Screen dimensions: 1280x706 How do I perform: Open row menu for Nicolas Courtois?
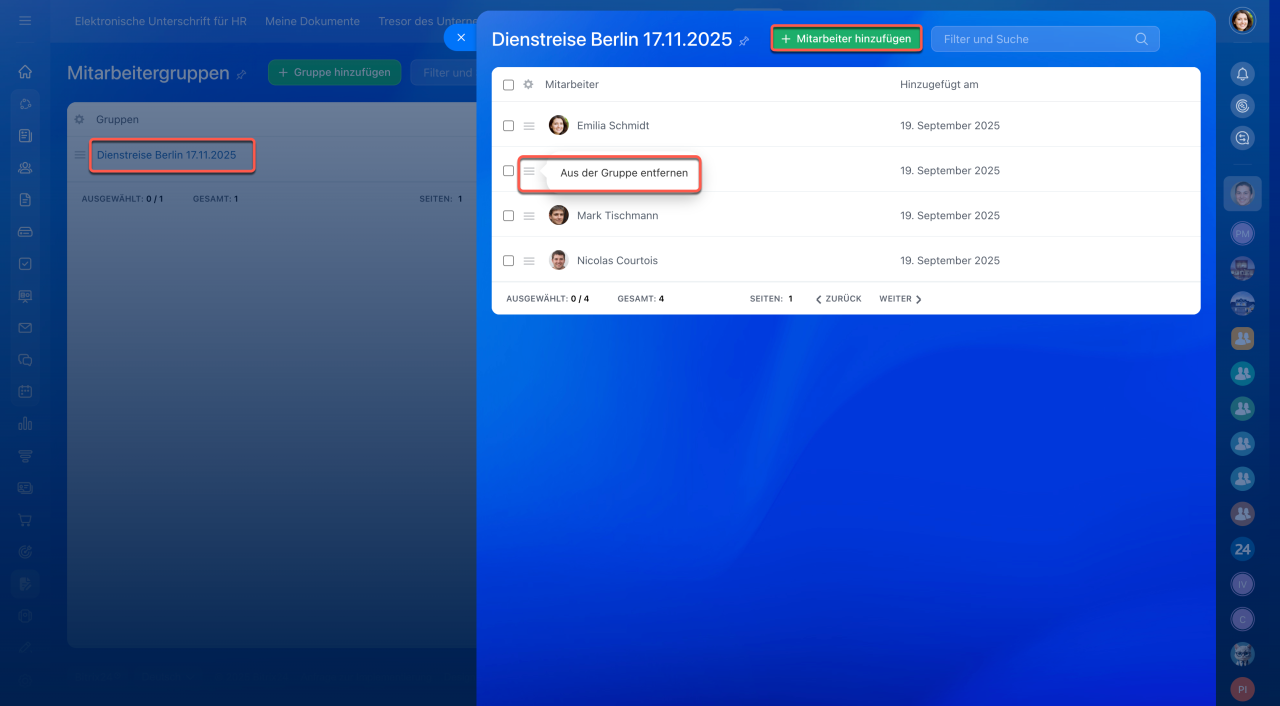529,261
